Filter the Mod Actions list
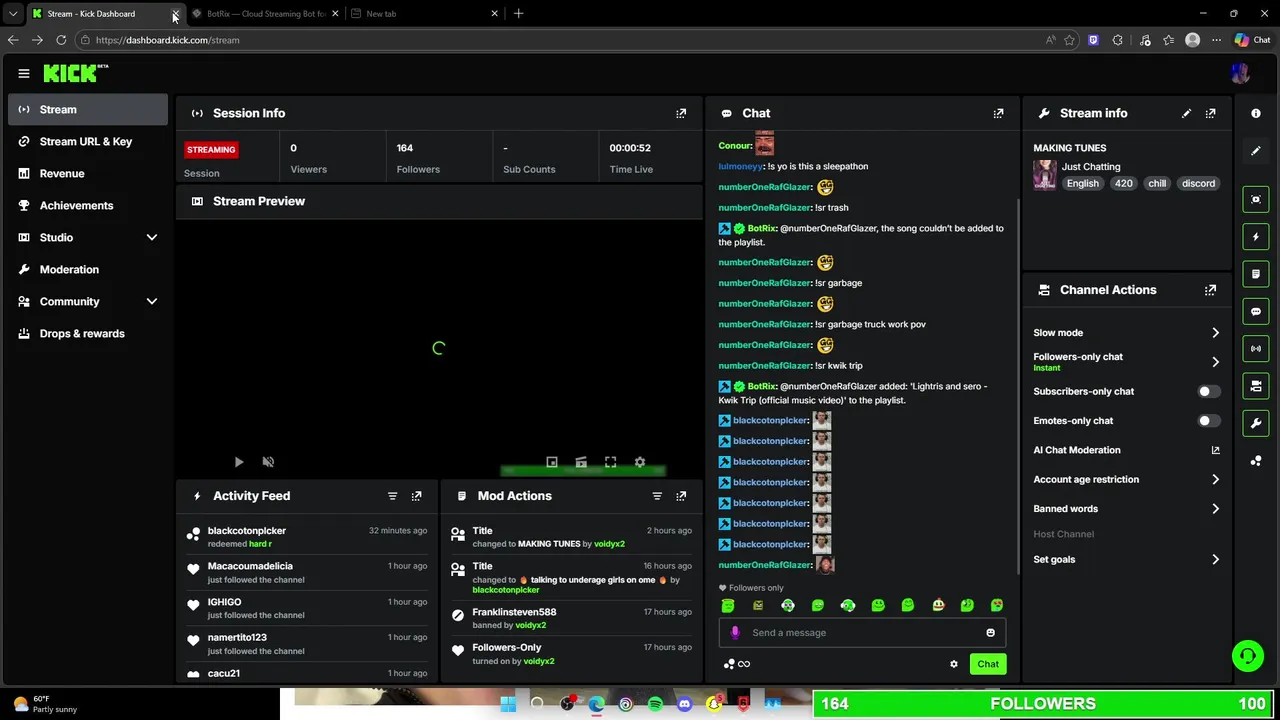The width and height of the screenshot is (1280, 720). (657, 496)
